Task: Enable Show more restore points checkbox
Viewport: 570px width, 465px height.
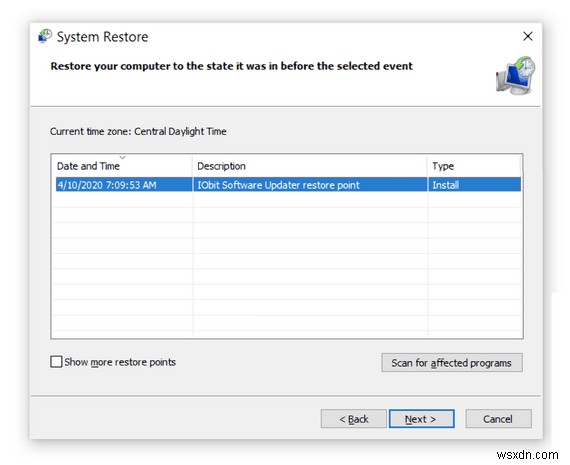Action: [x=56, y=362]
